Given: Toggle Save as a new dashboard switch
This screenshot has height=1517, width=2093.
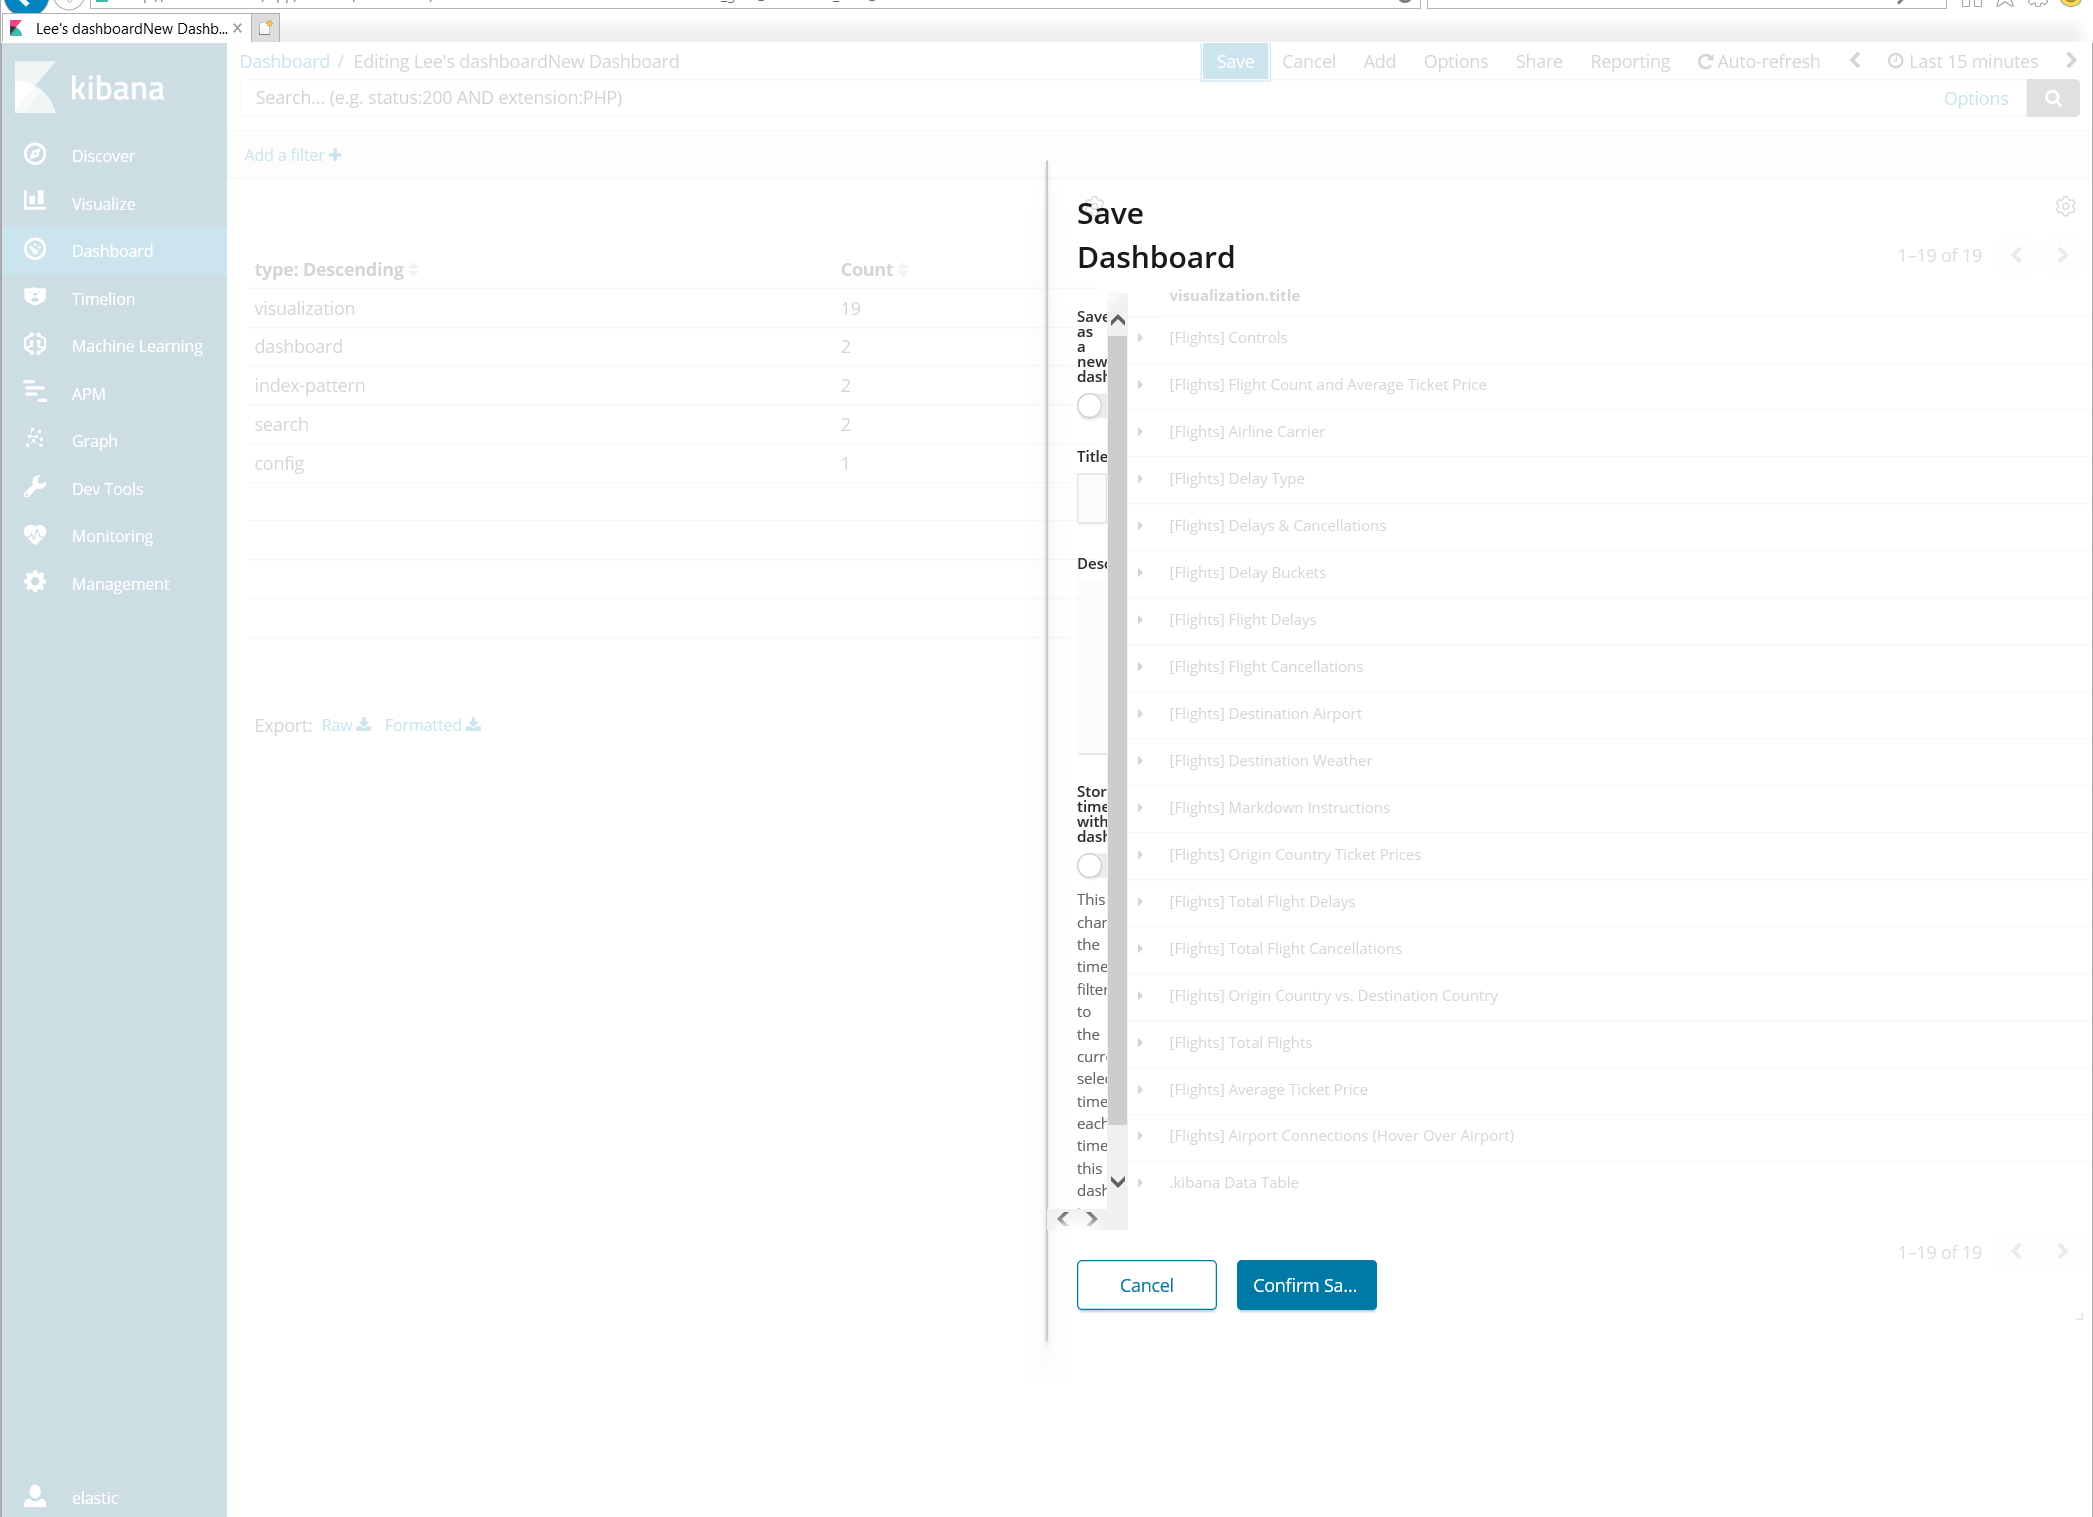Looking at the screenshot, I should 1090,406.
